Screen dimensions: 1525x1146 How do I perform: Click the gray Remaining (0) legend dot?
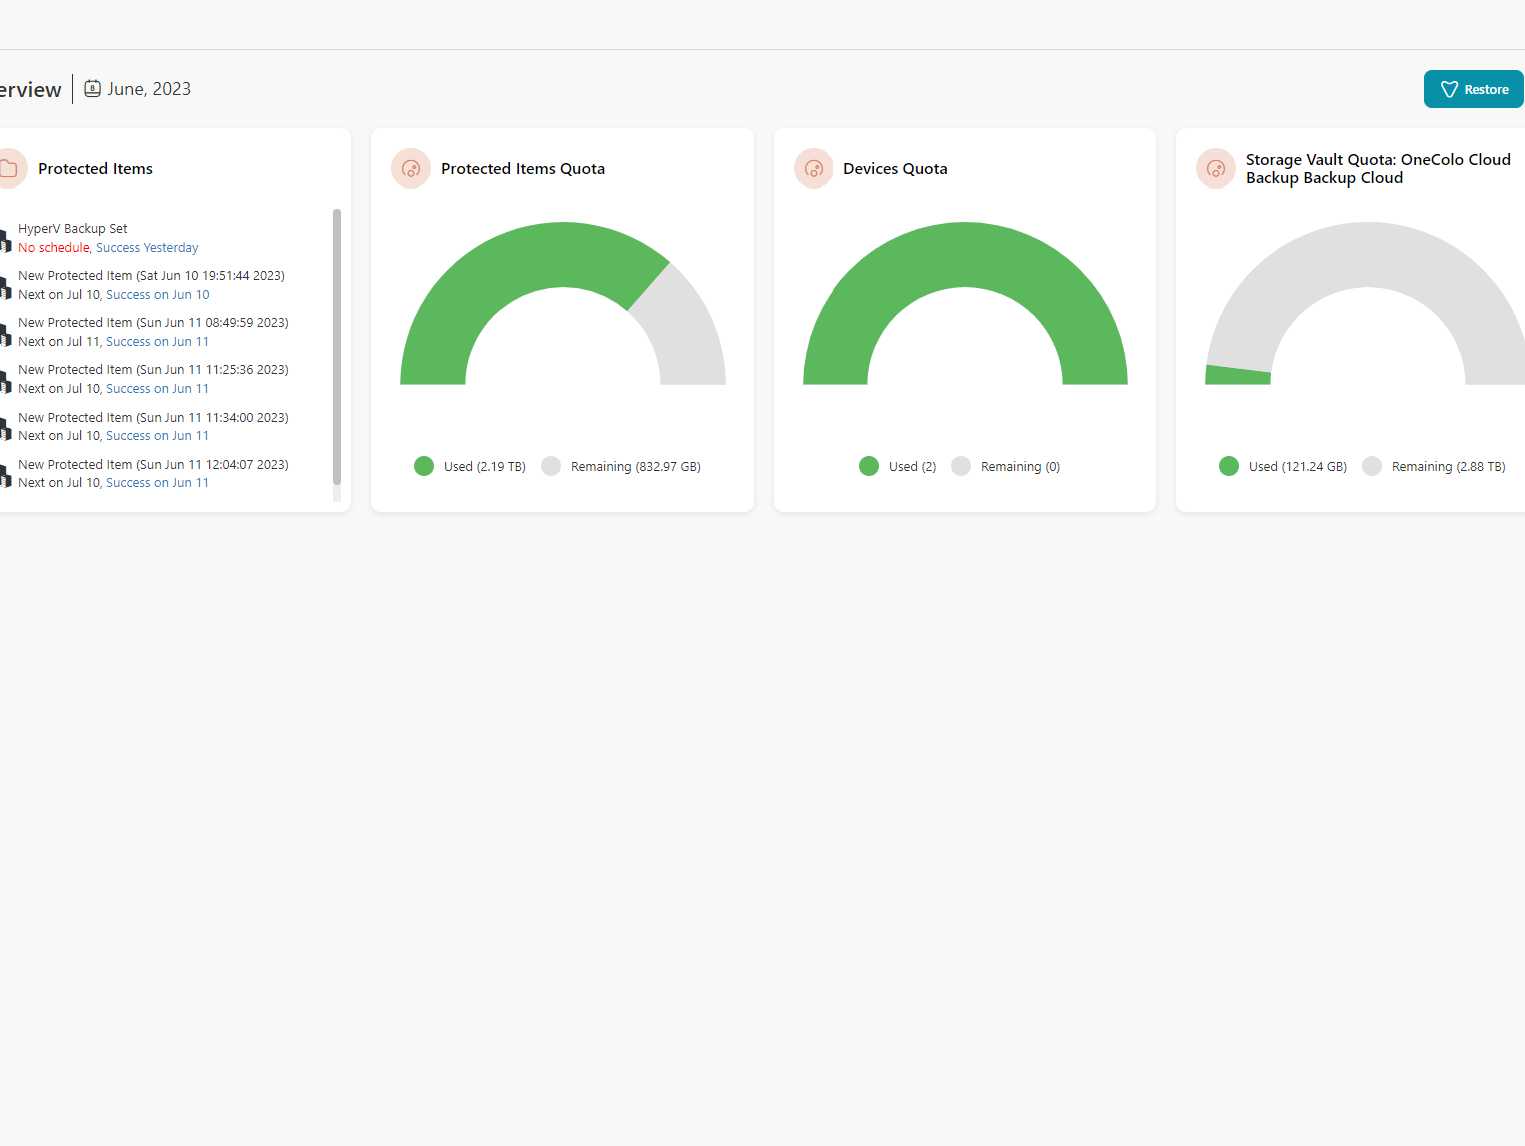coord(961,466)
